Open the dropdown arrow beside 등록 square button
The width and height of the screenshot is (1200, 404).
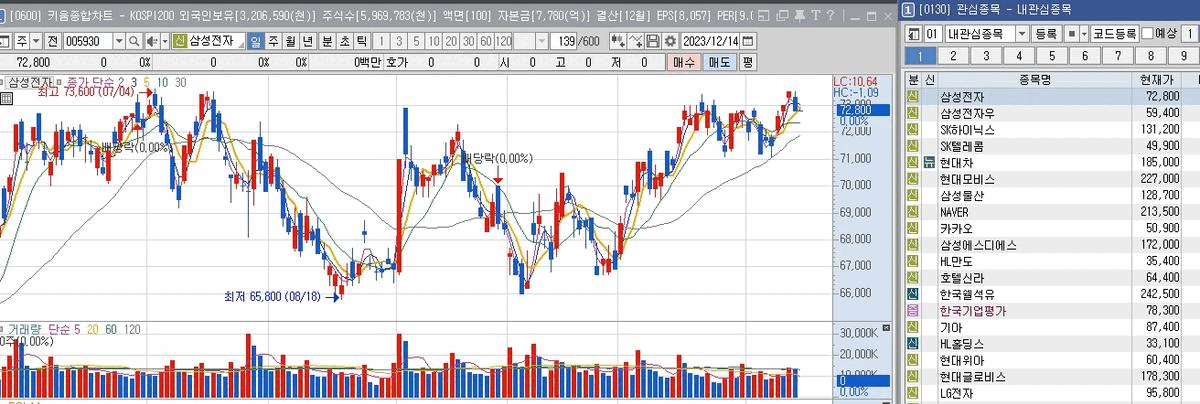[x=1084, y=34]
